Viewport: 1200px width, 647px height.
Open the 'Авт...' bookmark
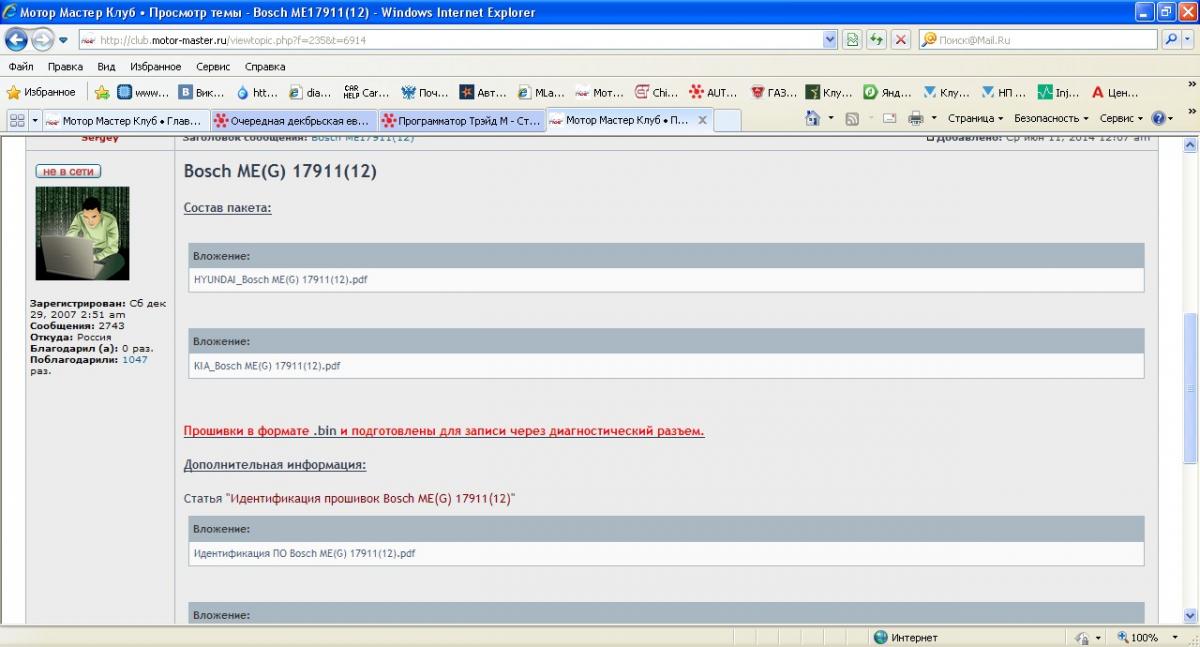coord(484,92)
